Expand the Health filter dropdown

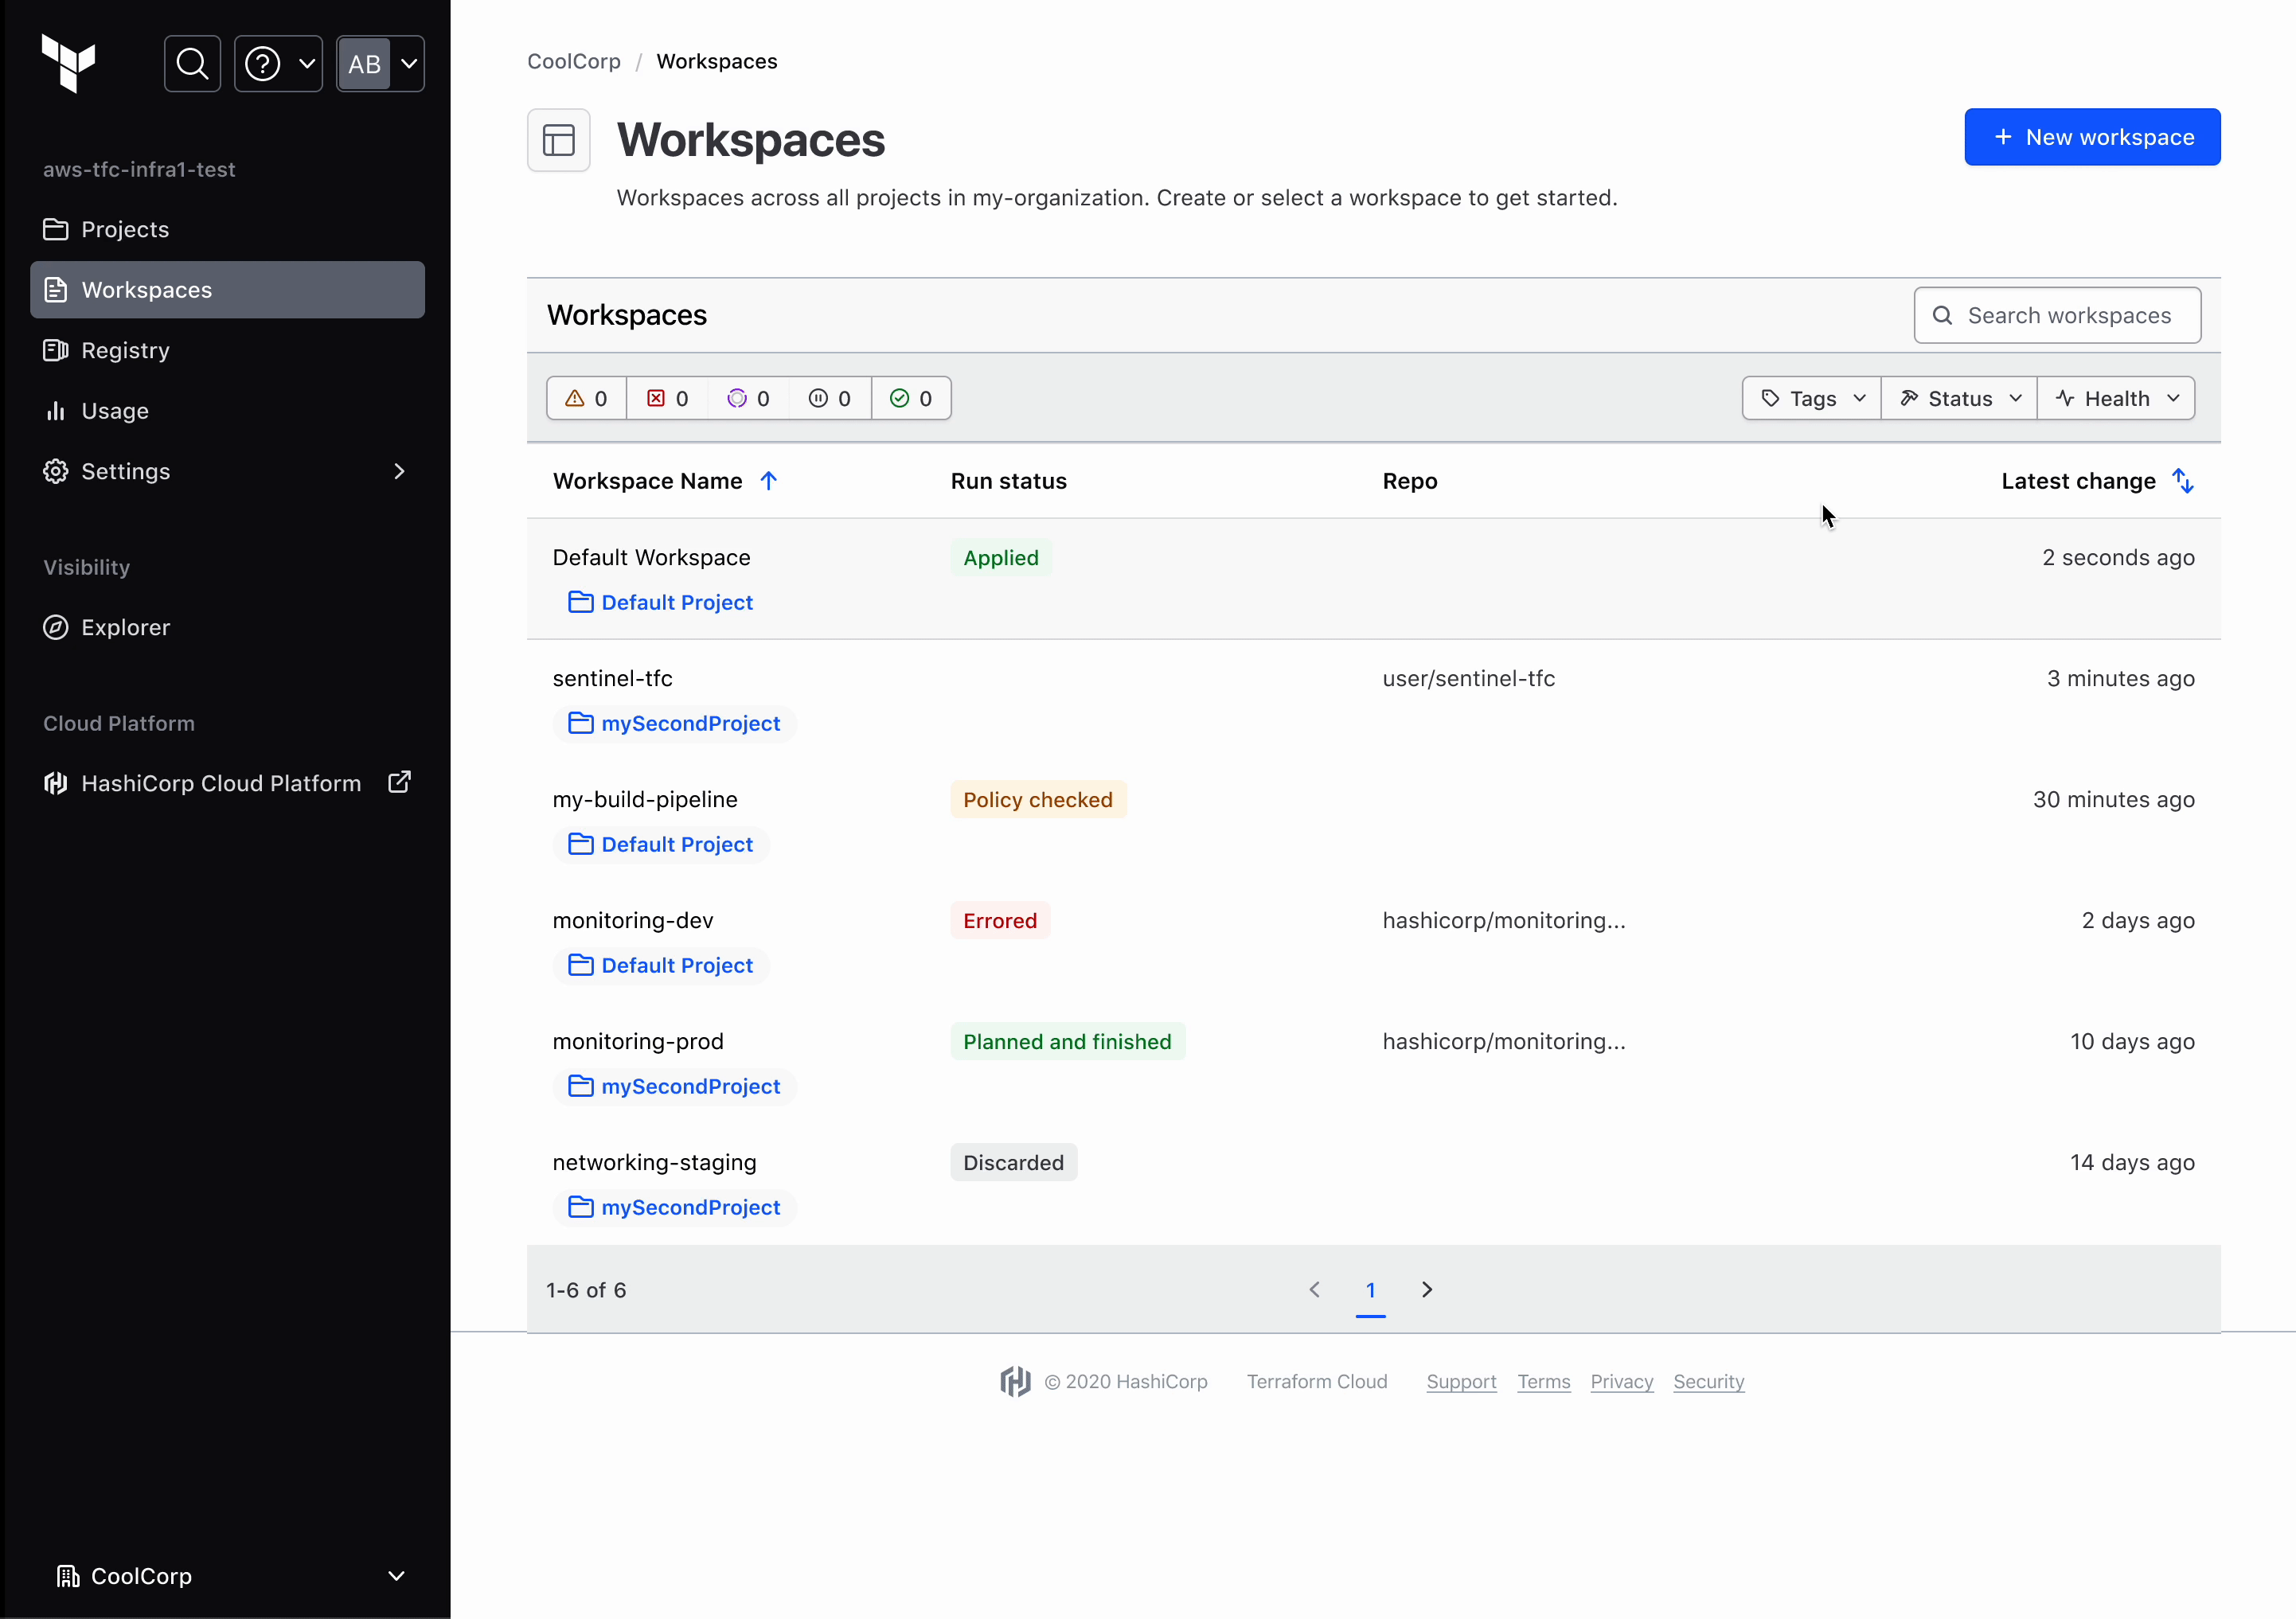[2116, 398]
